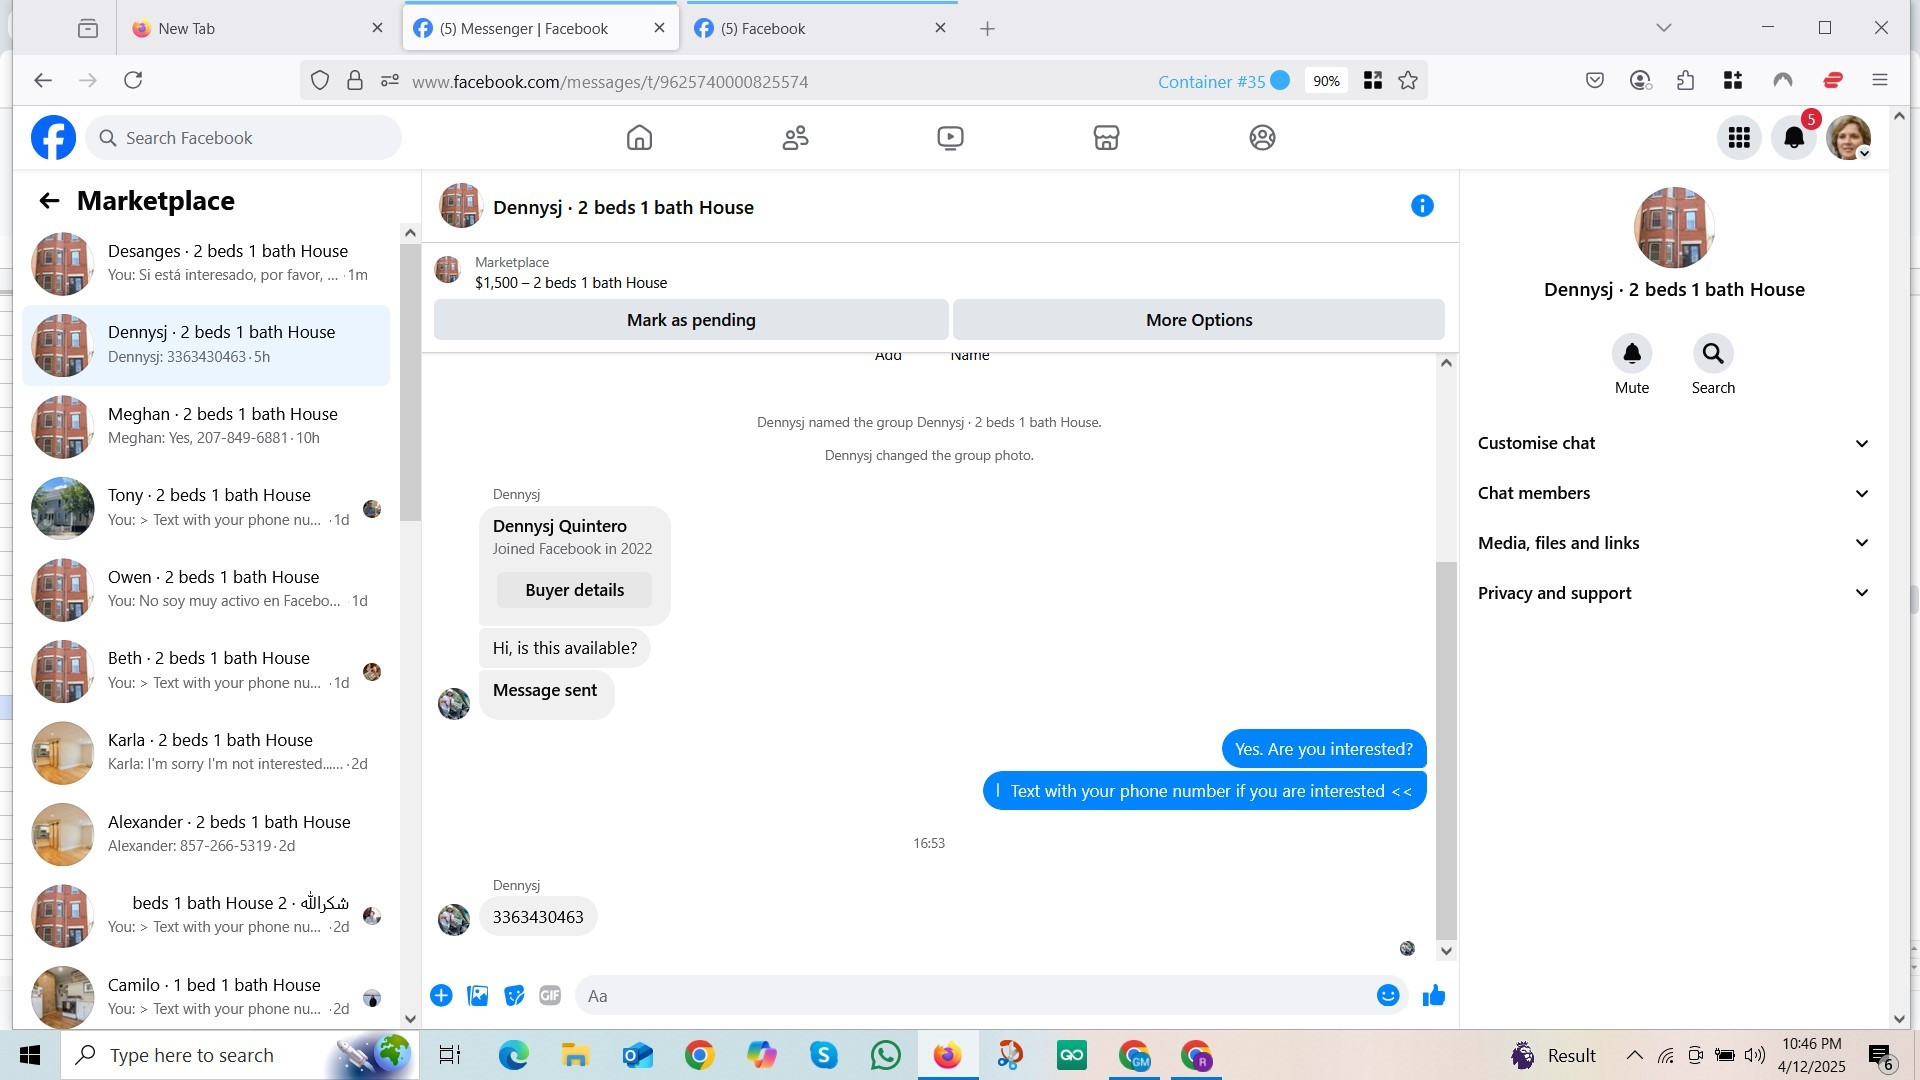Open Alexander conversation

[206, 834]
